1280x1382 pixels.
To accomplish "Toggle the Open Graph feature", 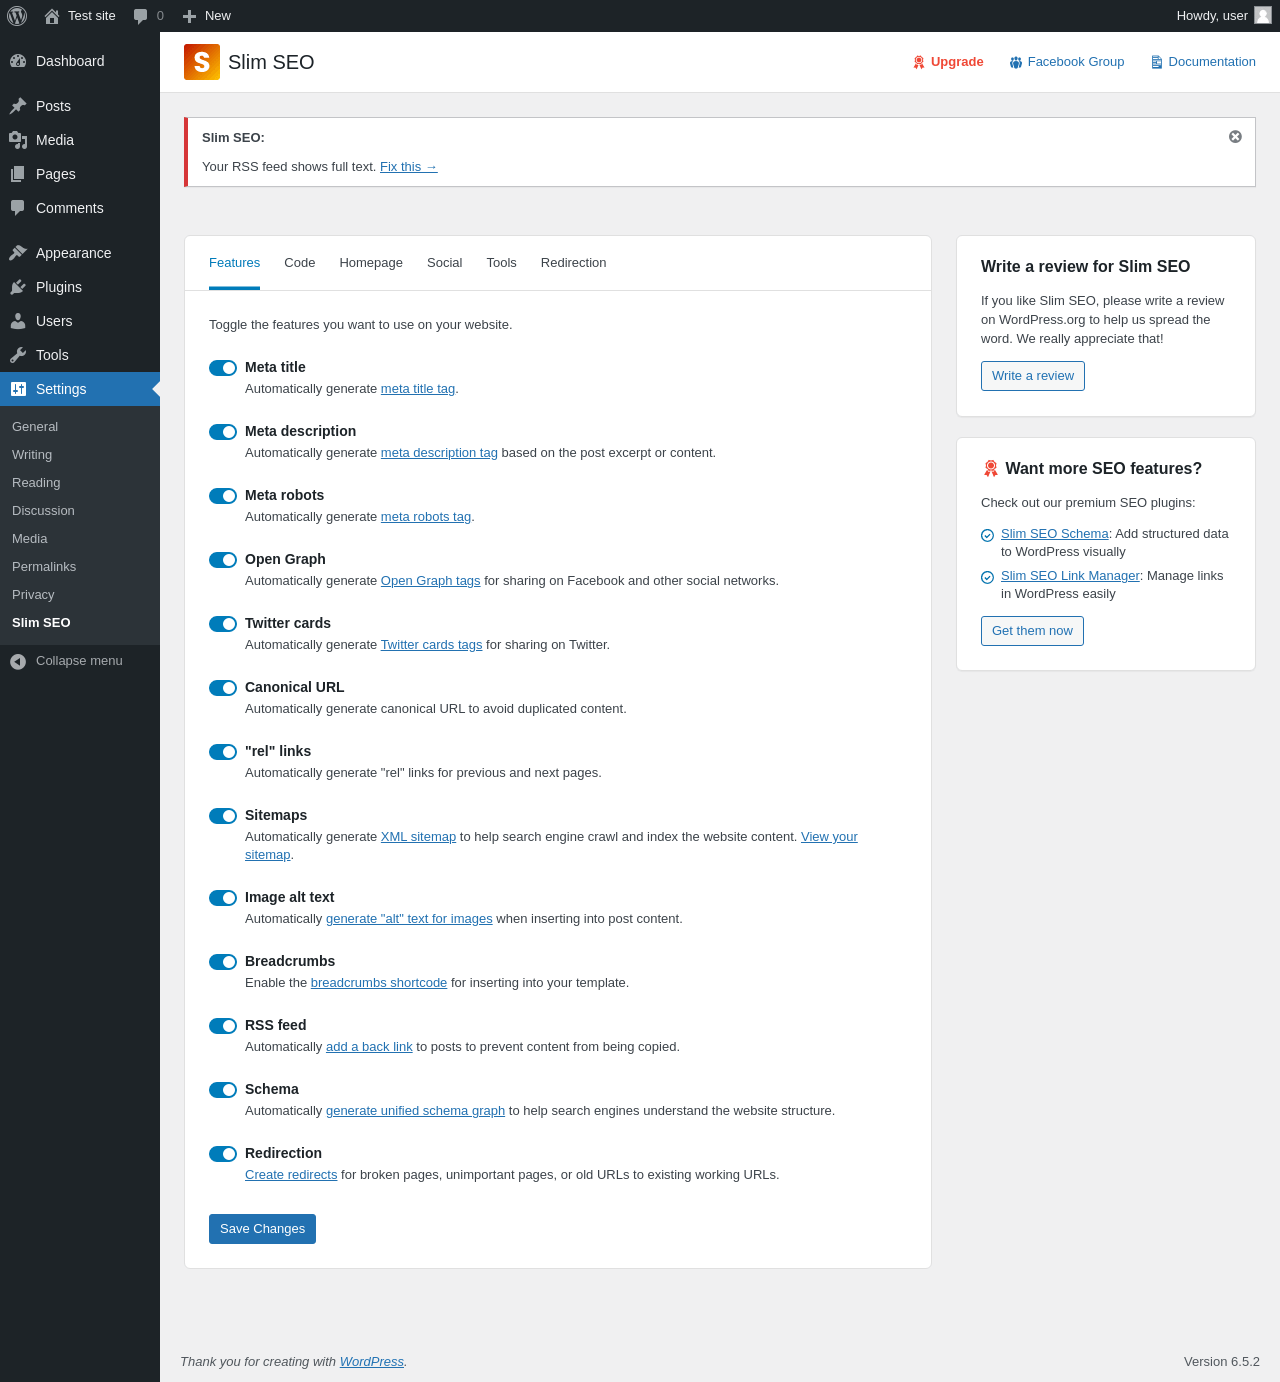I will (x=223, y=560).
